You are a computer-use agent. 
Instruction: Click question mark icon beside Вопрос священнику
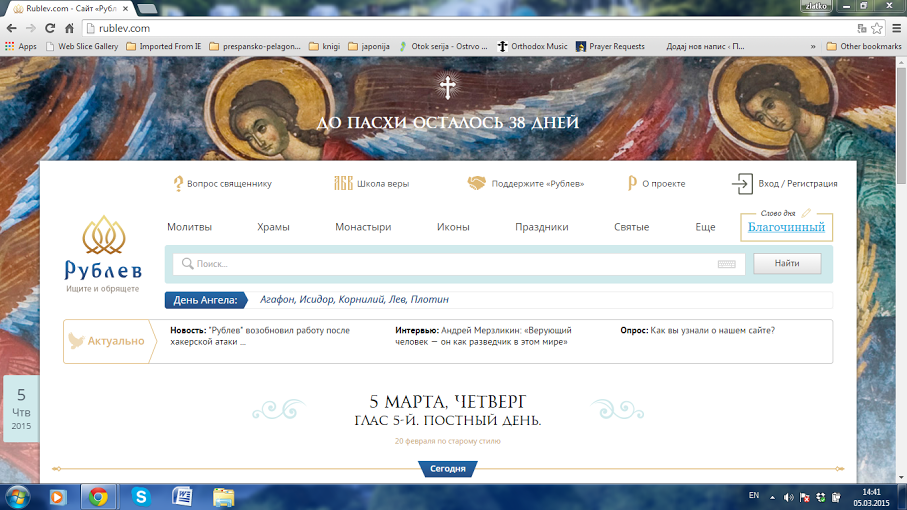coord(178,183)
